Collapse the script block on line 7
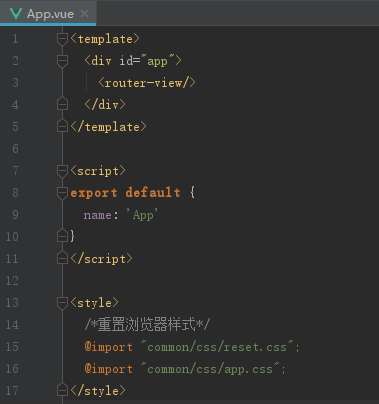 tap(62, 171)
